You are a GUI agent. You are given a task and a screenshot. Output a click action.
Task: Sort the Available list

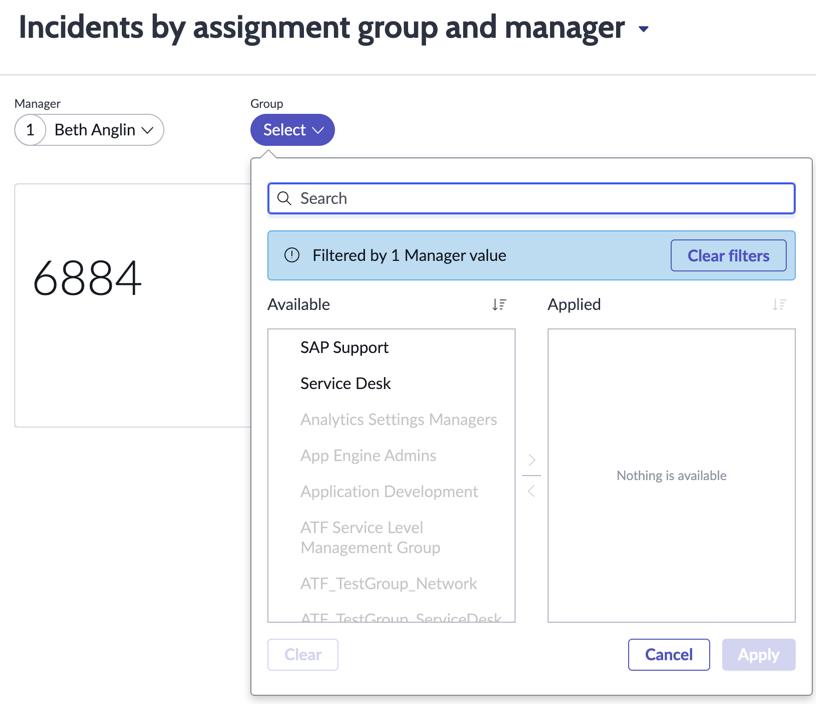[499, 304]
